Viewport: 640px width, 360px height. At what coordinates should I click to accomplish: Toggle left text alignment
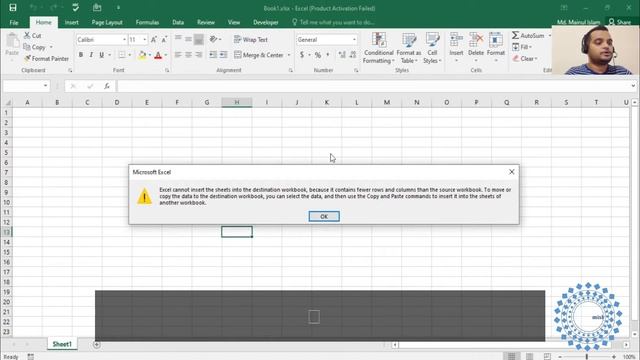[178, 55]
